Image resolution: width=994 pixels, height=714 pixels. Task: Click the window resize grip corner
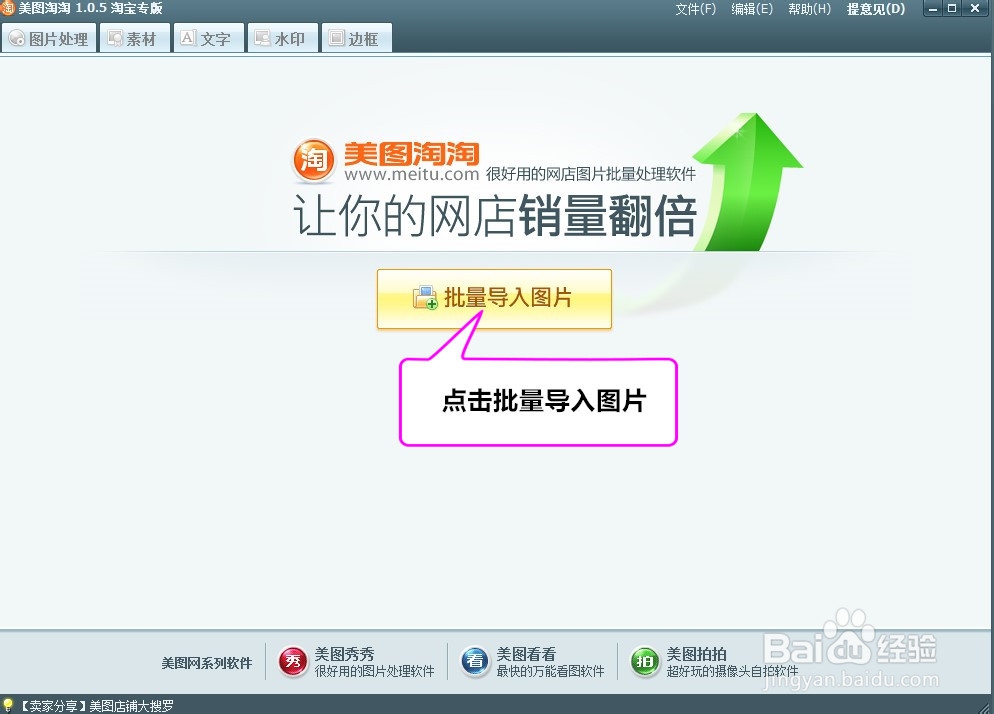(986, 707)
